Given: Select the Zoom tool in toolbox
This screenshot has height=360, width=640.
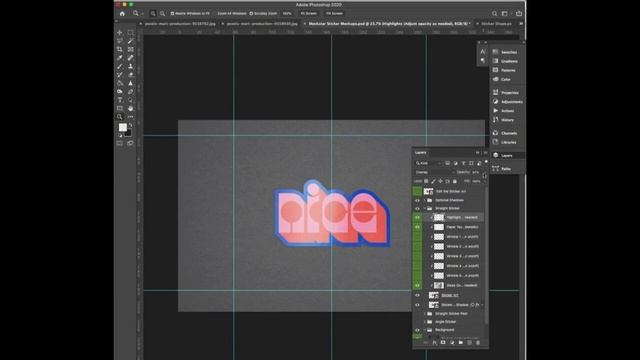Looking at the screenshot, I should point(120,117).
